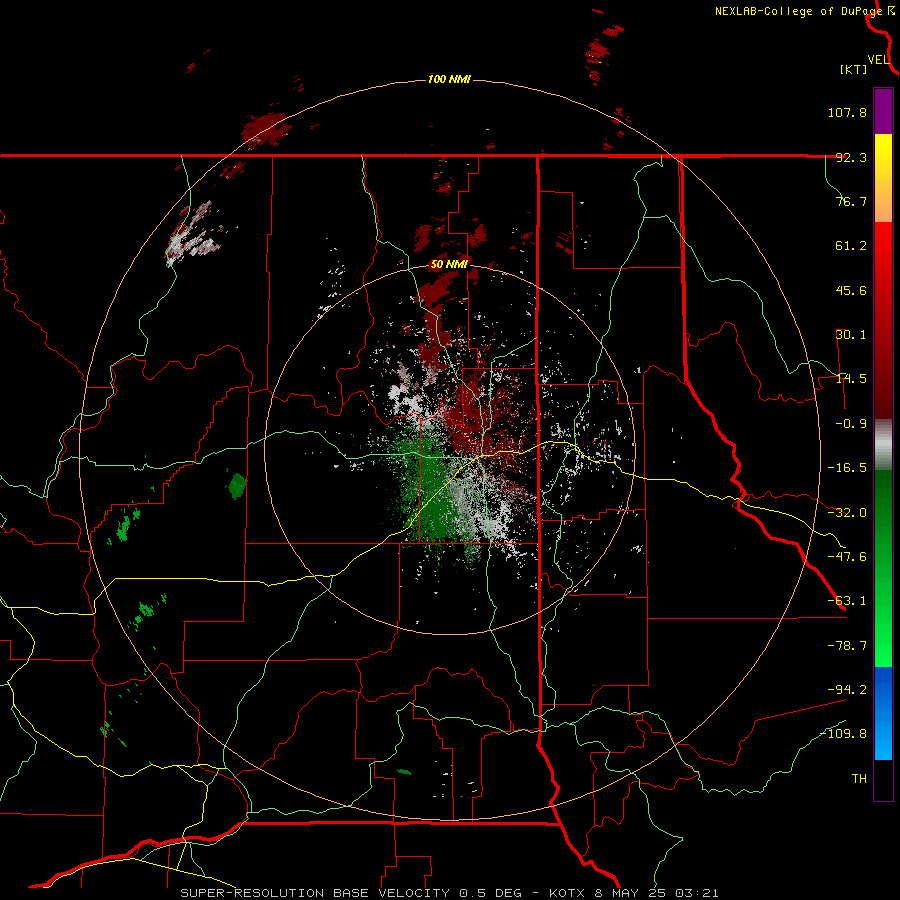Click the [KT] units label

[x=854, y=69]
